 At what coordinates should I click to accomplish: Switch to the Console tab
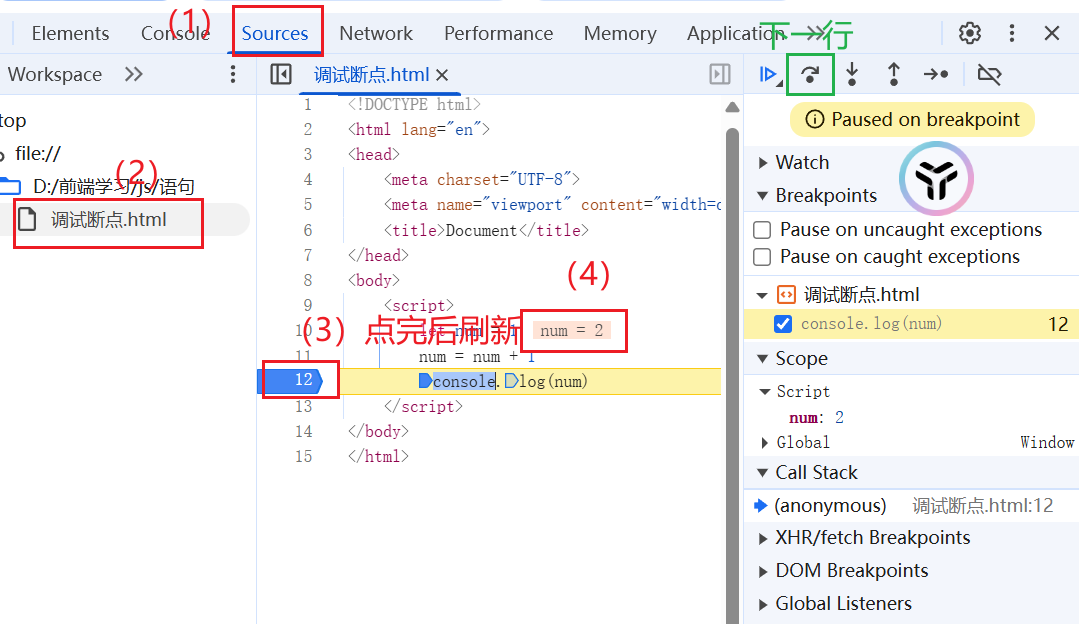pyautogui.click(x=175, y=33)
